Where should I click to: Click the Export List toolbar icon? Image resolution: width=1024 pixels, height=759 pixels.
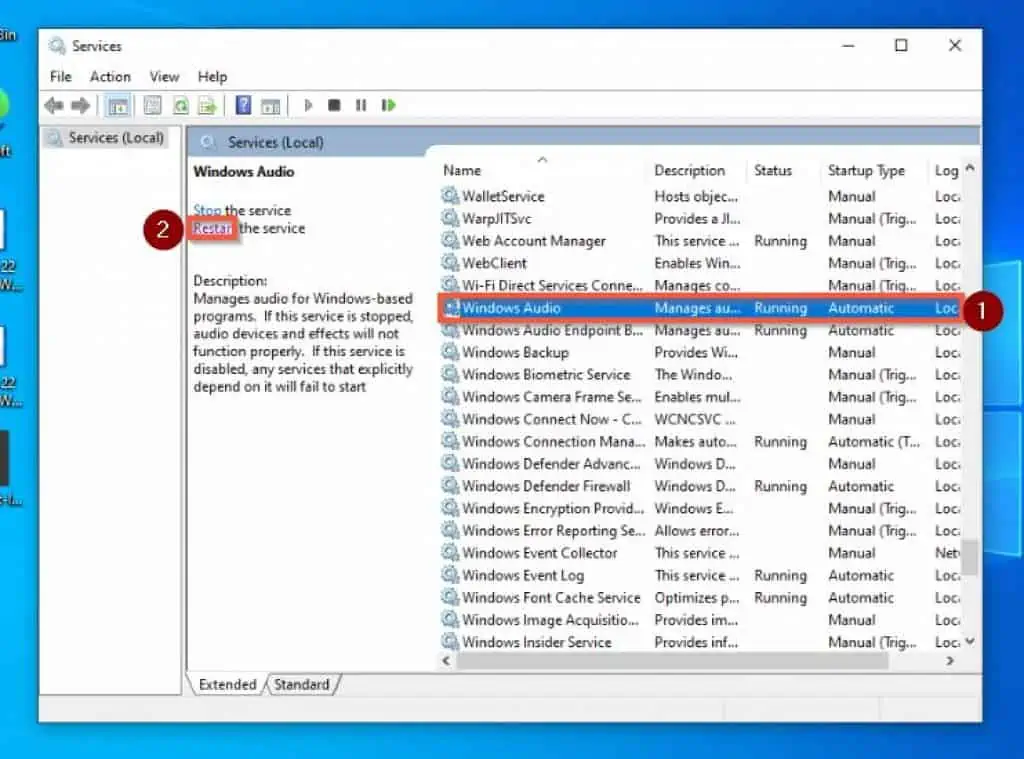pyautogui.click(x=209, y=105)
